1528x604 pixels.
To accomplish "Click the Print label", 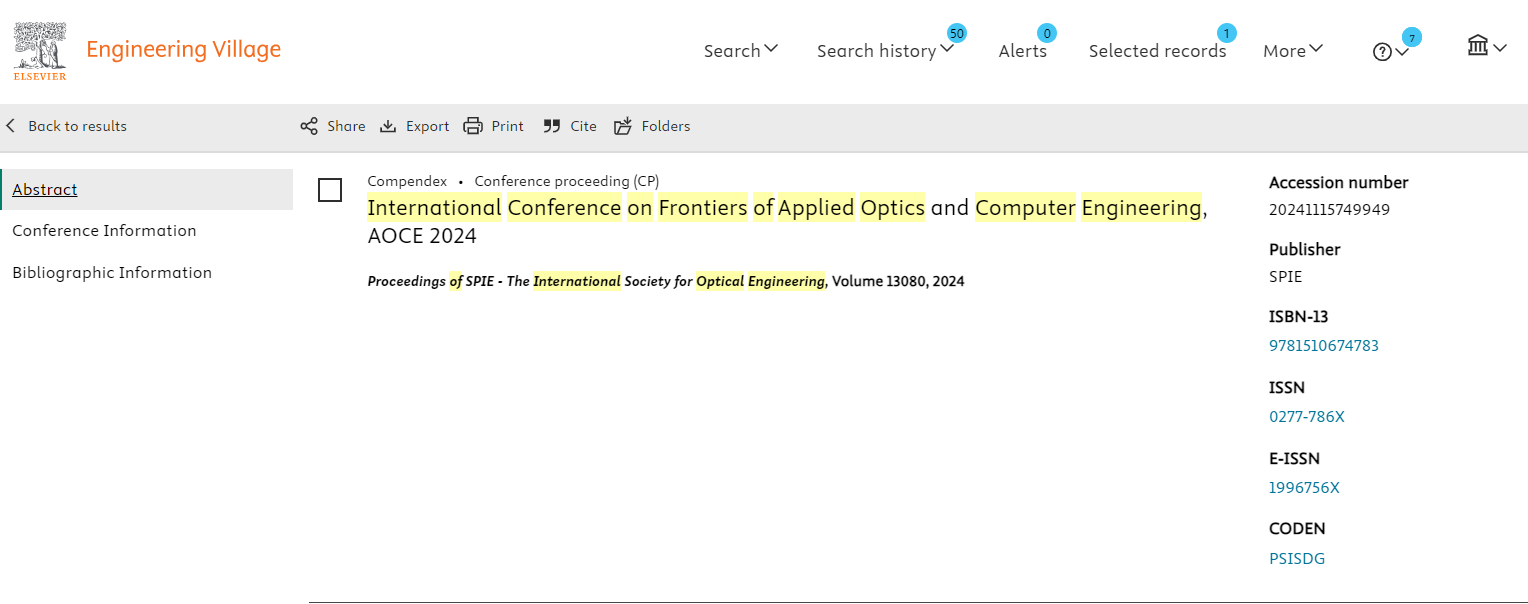I will [x=507, y=126].
